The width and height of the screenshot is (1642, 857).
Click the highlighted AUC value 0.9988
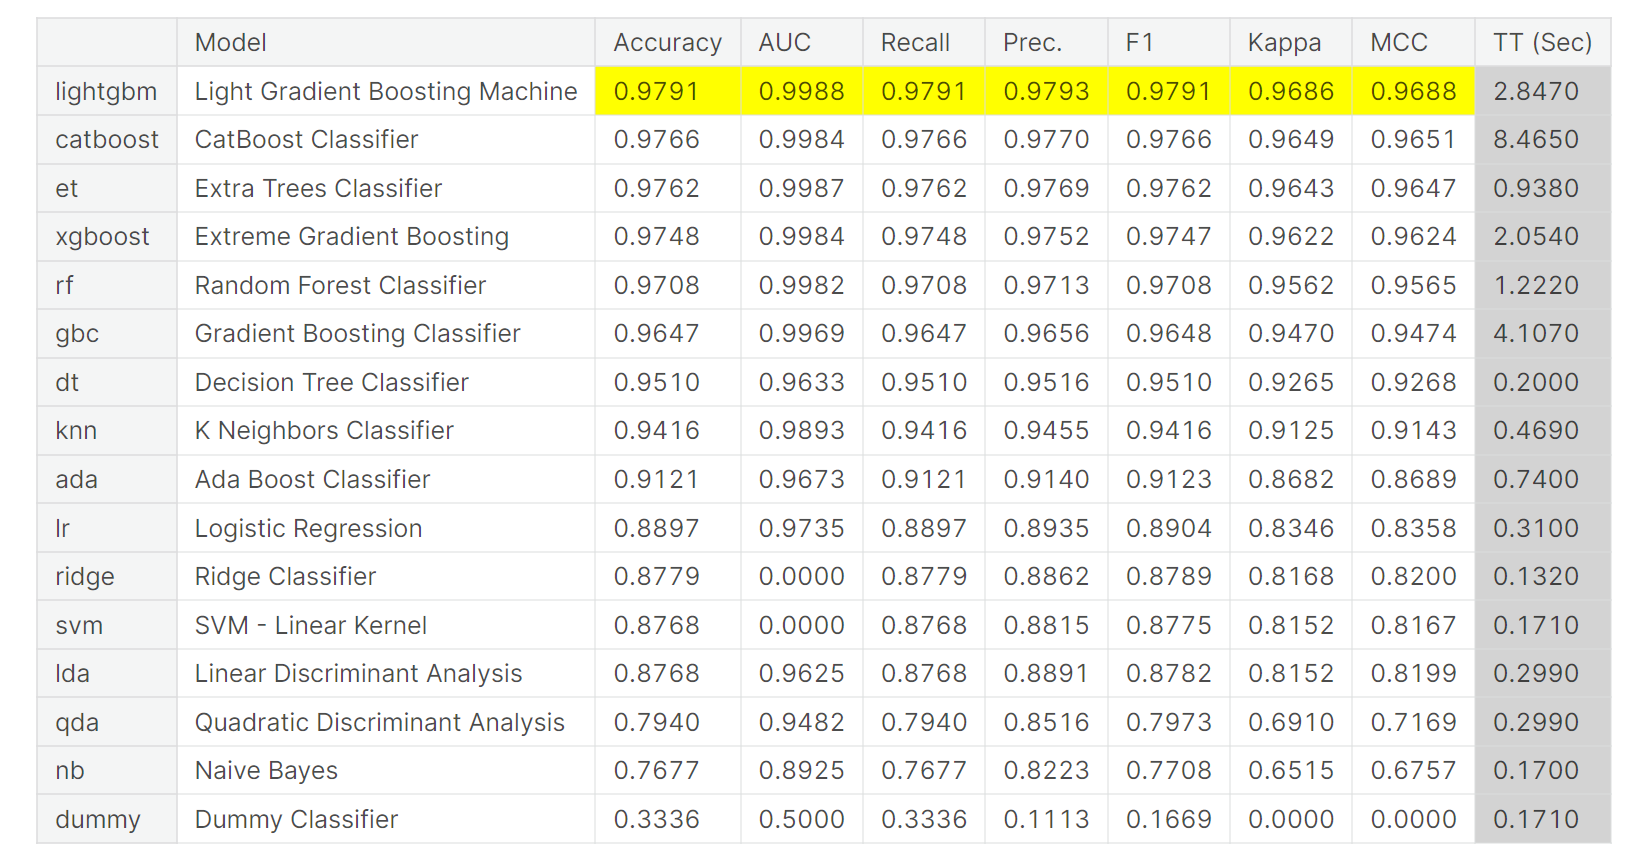801,92
